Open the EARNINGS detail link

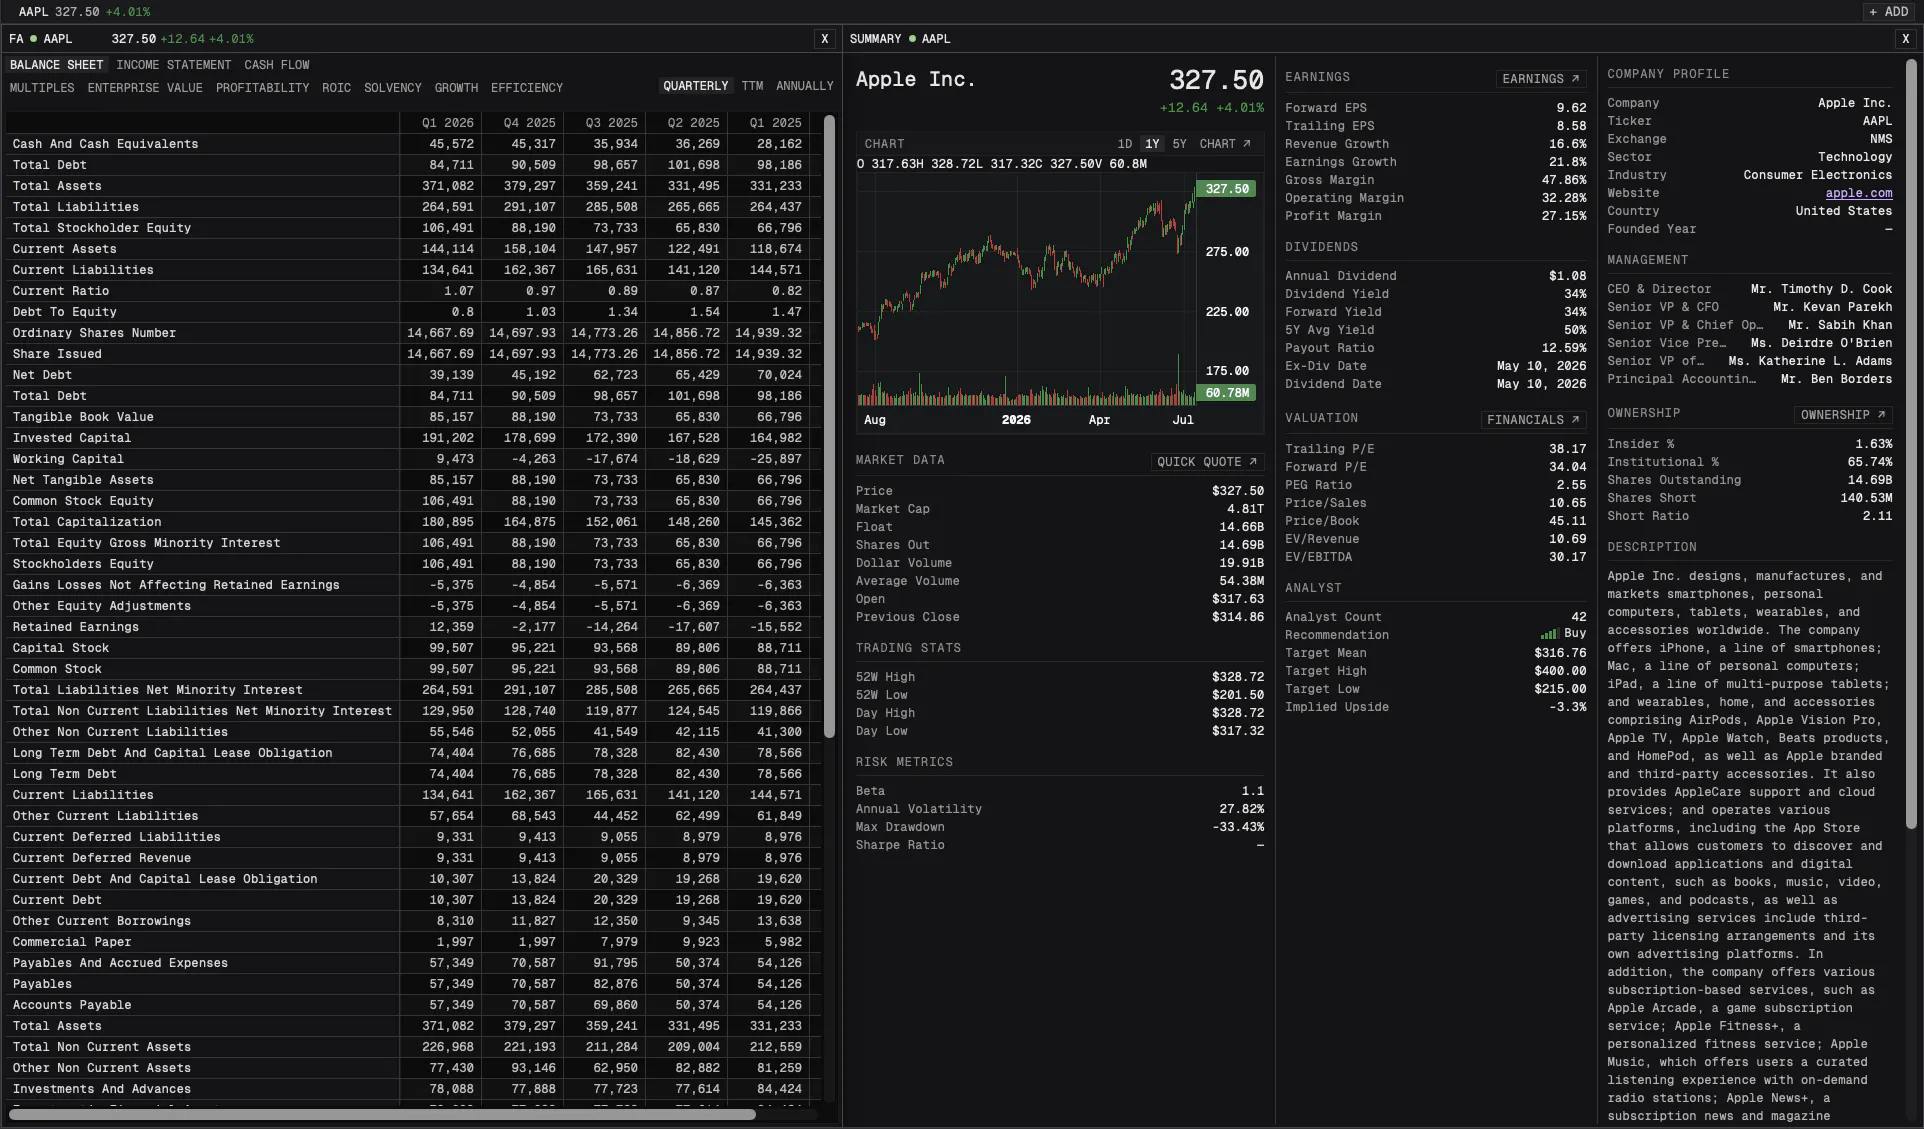pyautogui.click(x=1541, y=79)
